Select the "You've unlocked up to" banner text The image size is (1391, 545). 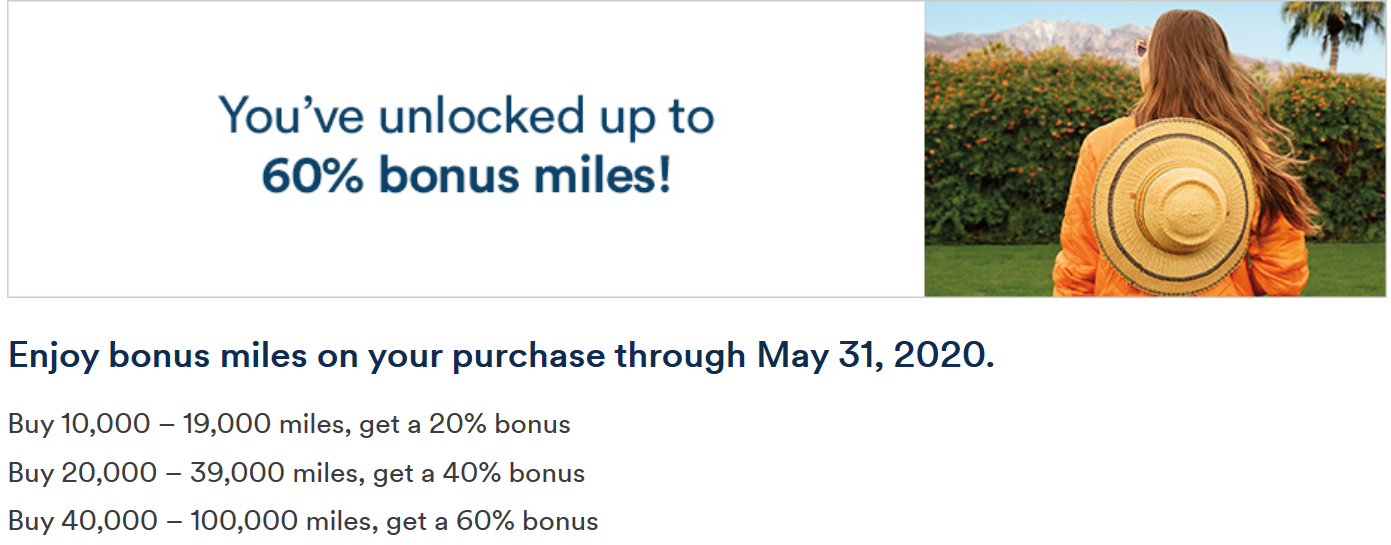pyautogui.click(x=466, y=116)
